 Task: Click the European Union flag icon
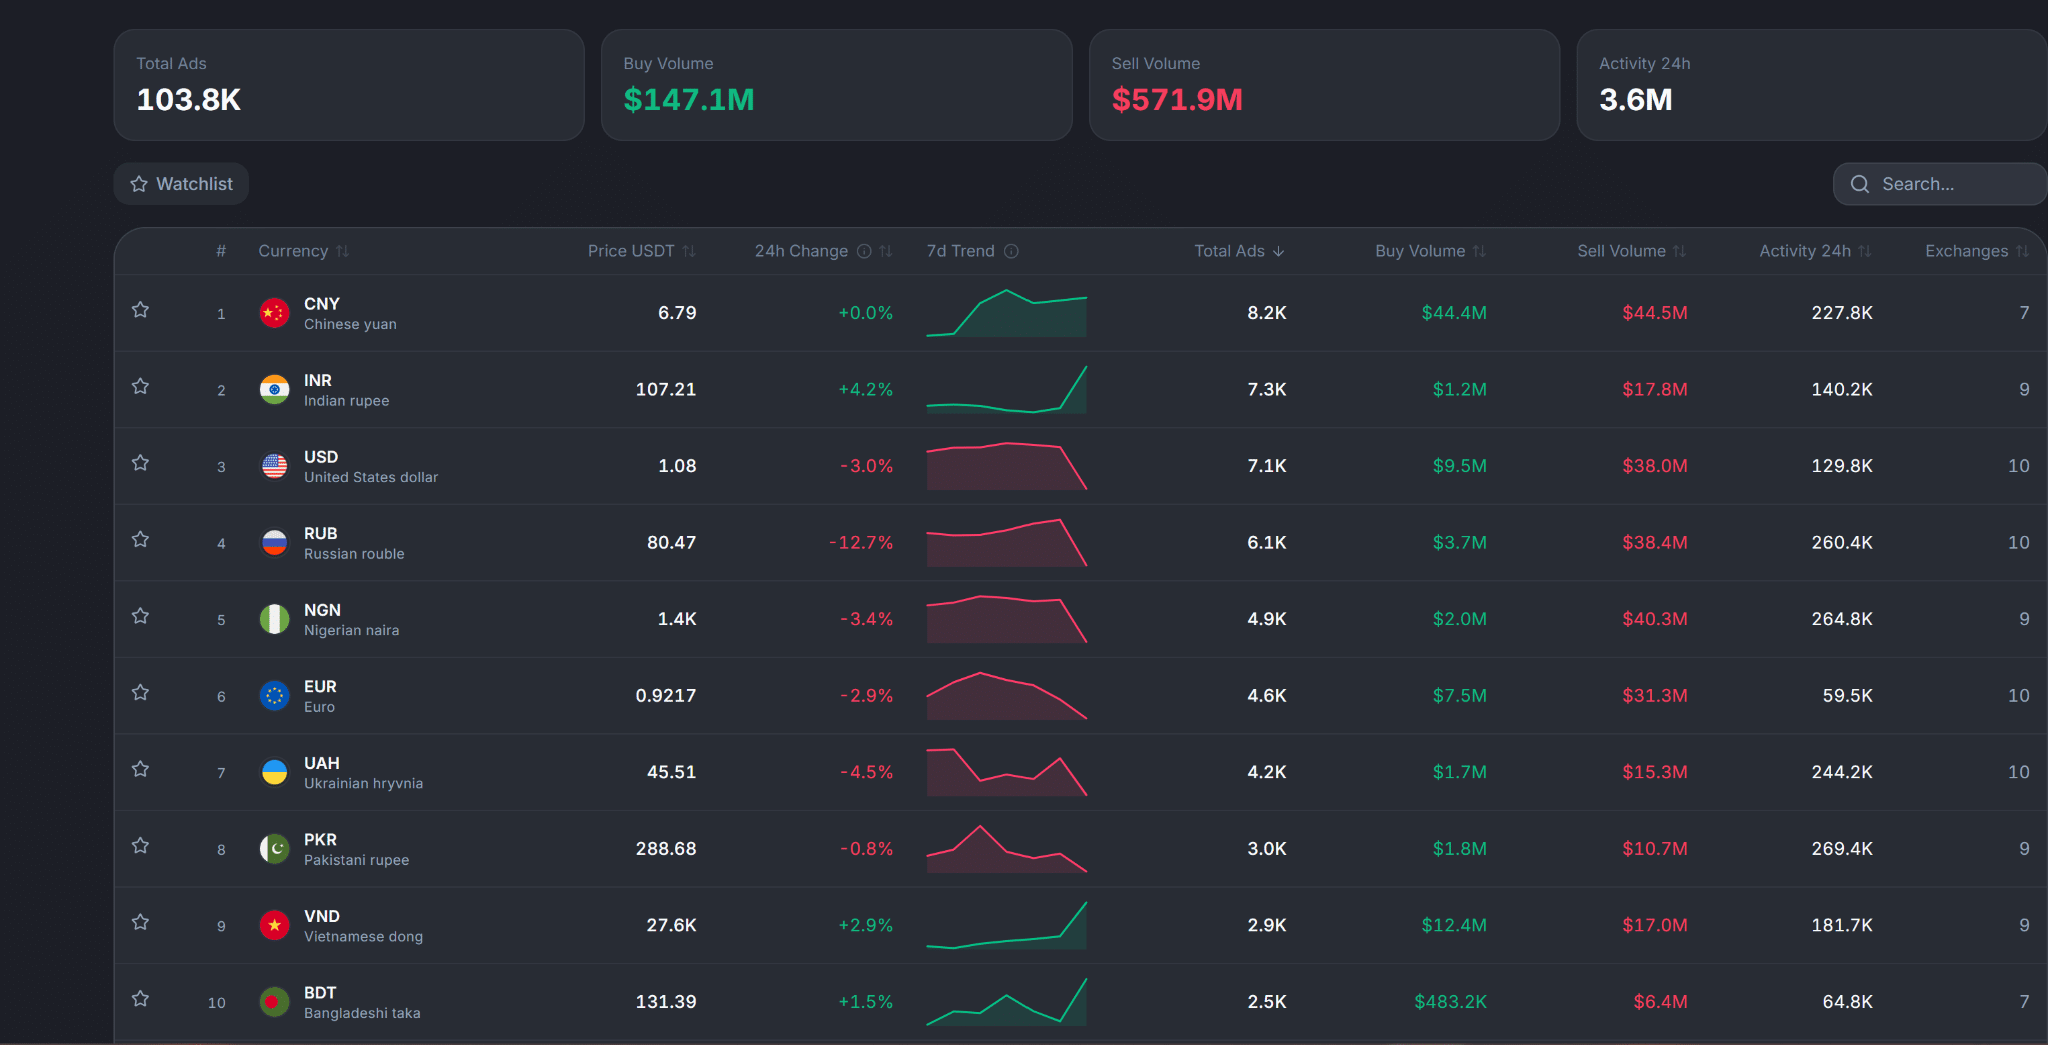tap(274, 696)
